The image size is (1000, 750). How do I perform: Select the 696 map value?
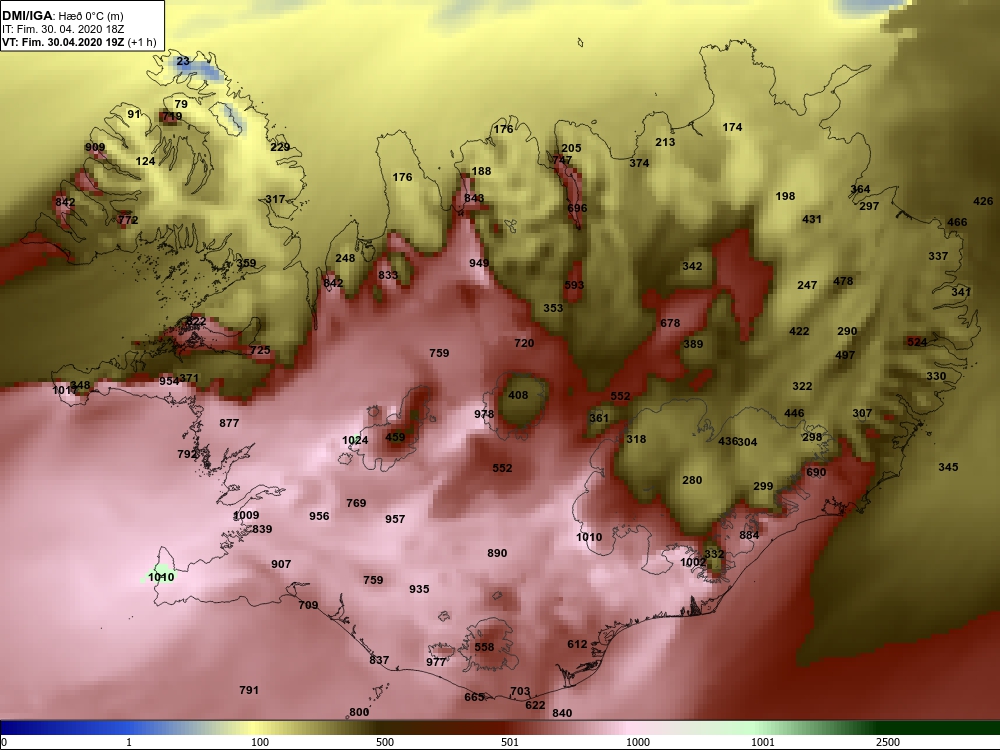pyautogui.click(x=577, y=208)
